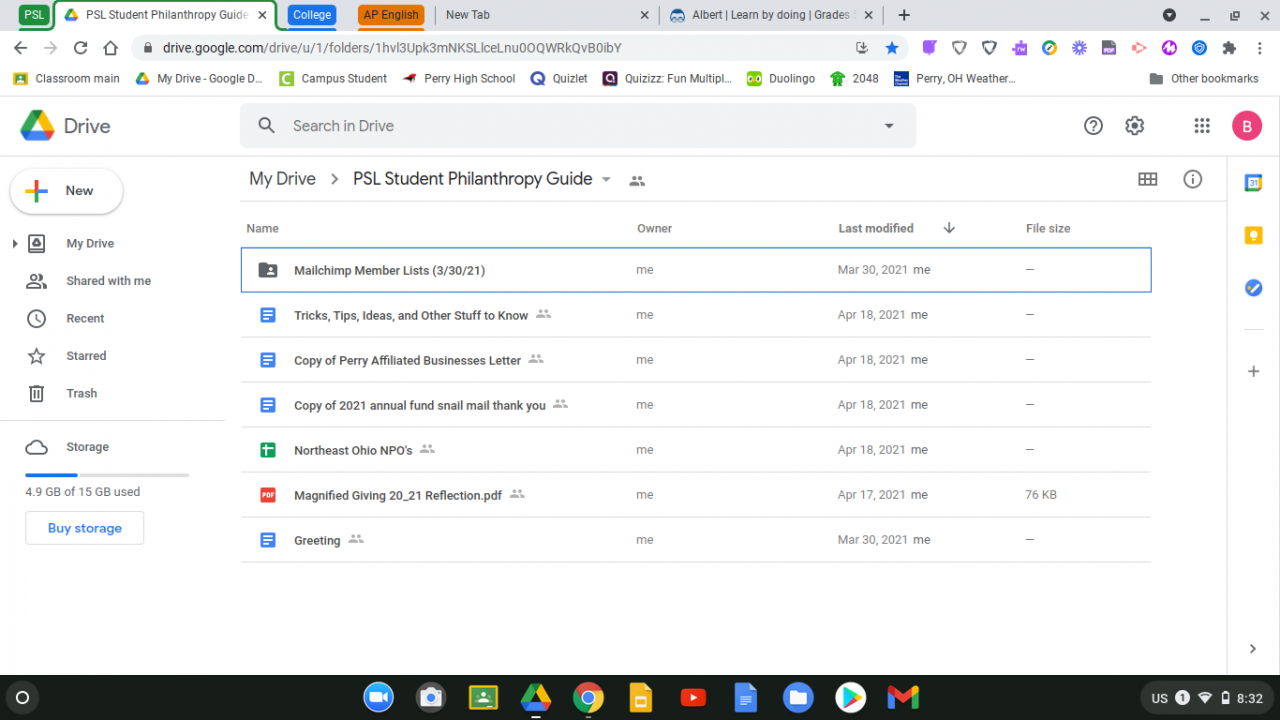The image size is (1280, 720).
Task: Select Mailchimp Member Lists (3/30/21) folder
Action: [x=696, y=270]
